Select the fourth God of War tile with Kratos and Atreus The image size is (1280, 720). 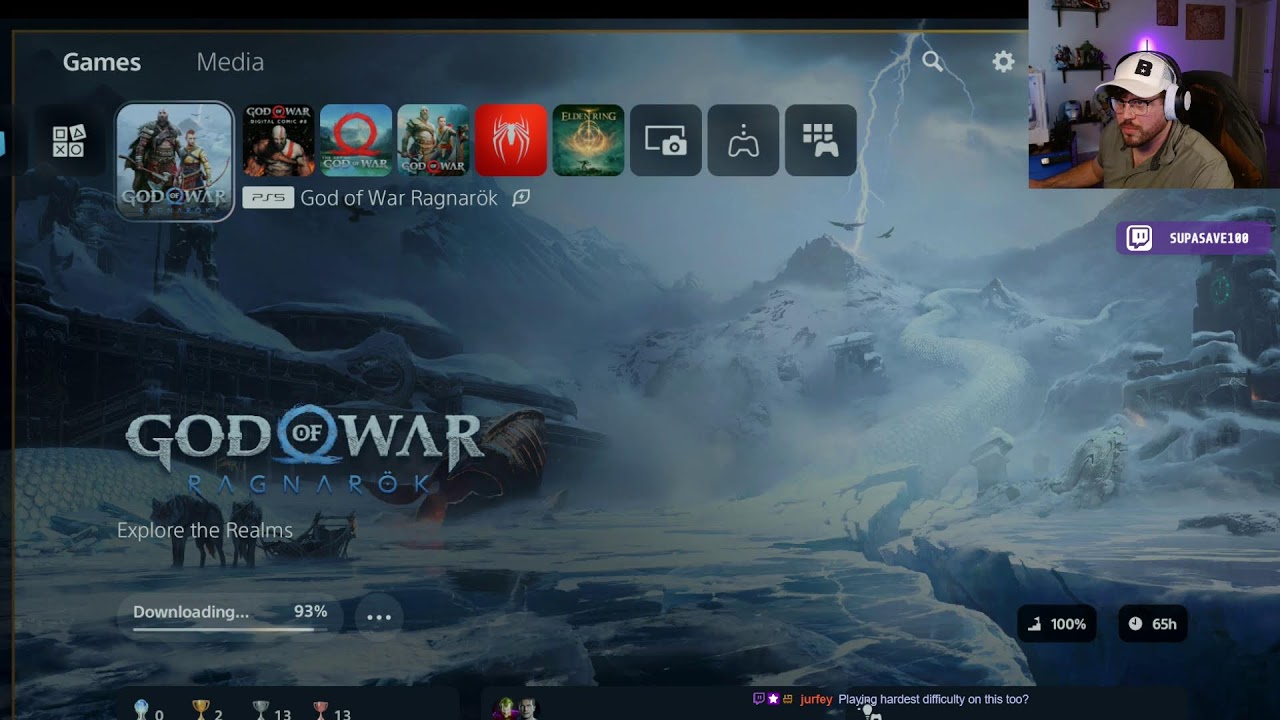(433, 140)
